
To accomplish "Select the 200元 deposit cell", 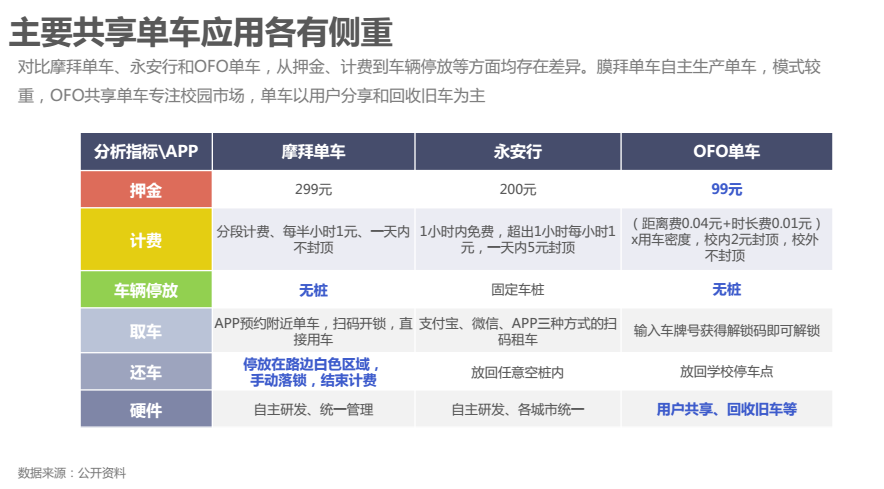I will tap(517, 190).
